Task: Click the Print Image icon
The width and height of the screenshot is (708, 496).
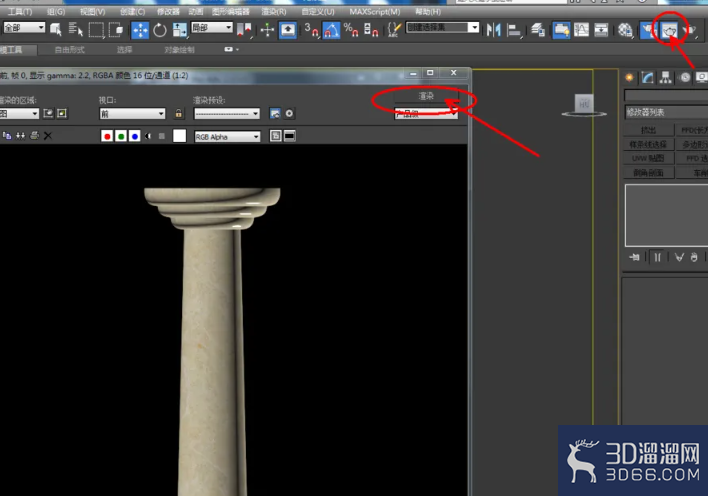Action: click(x=34, y=136)
